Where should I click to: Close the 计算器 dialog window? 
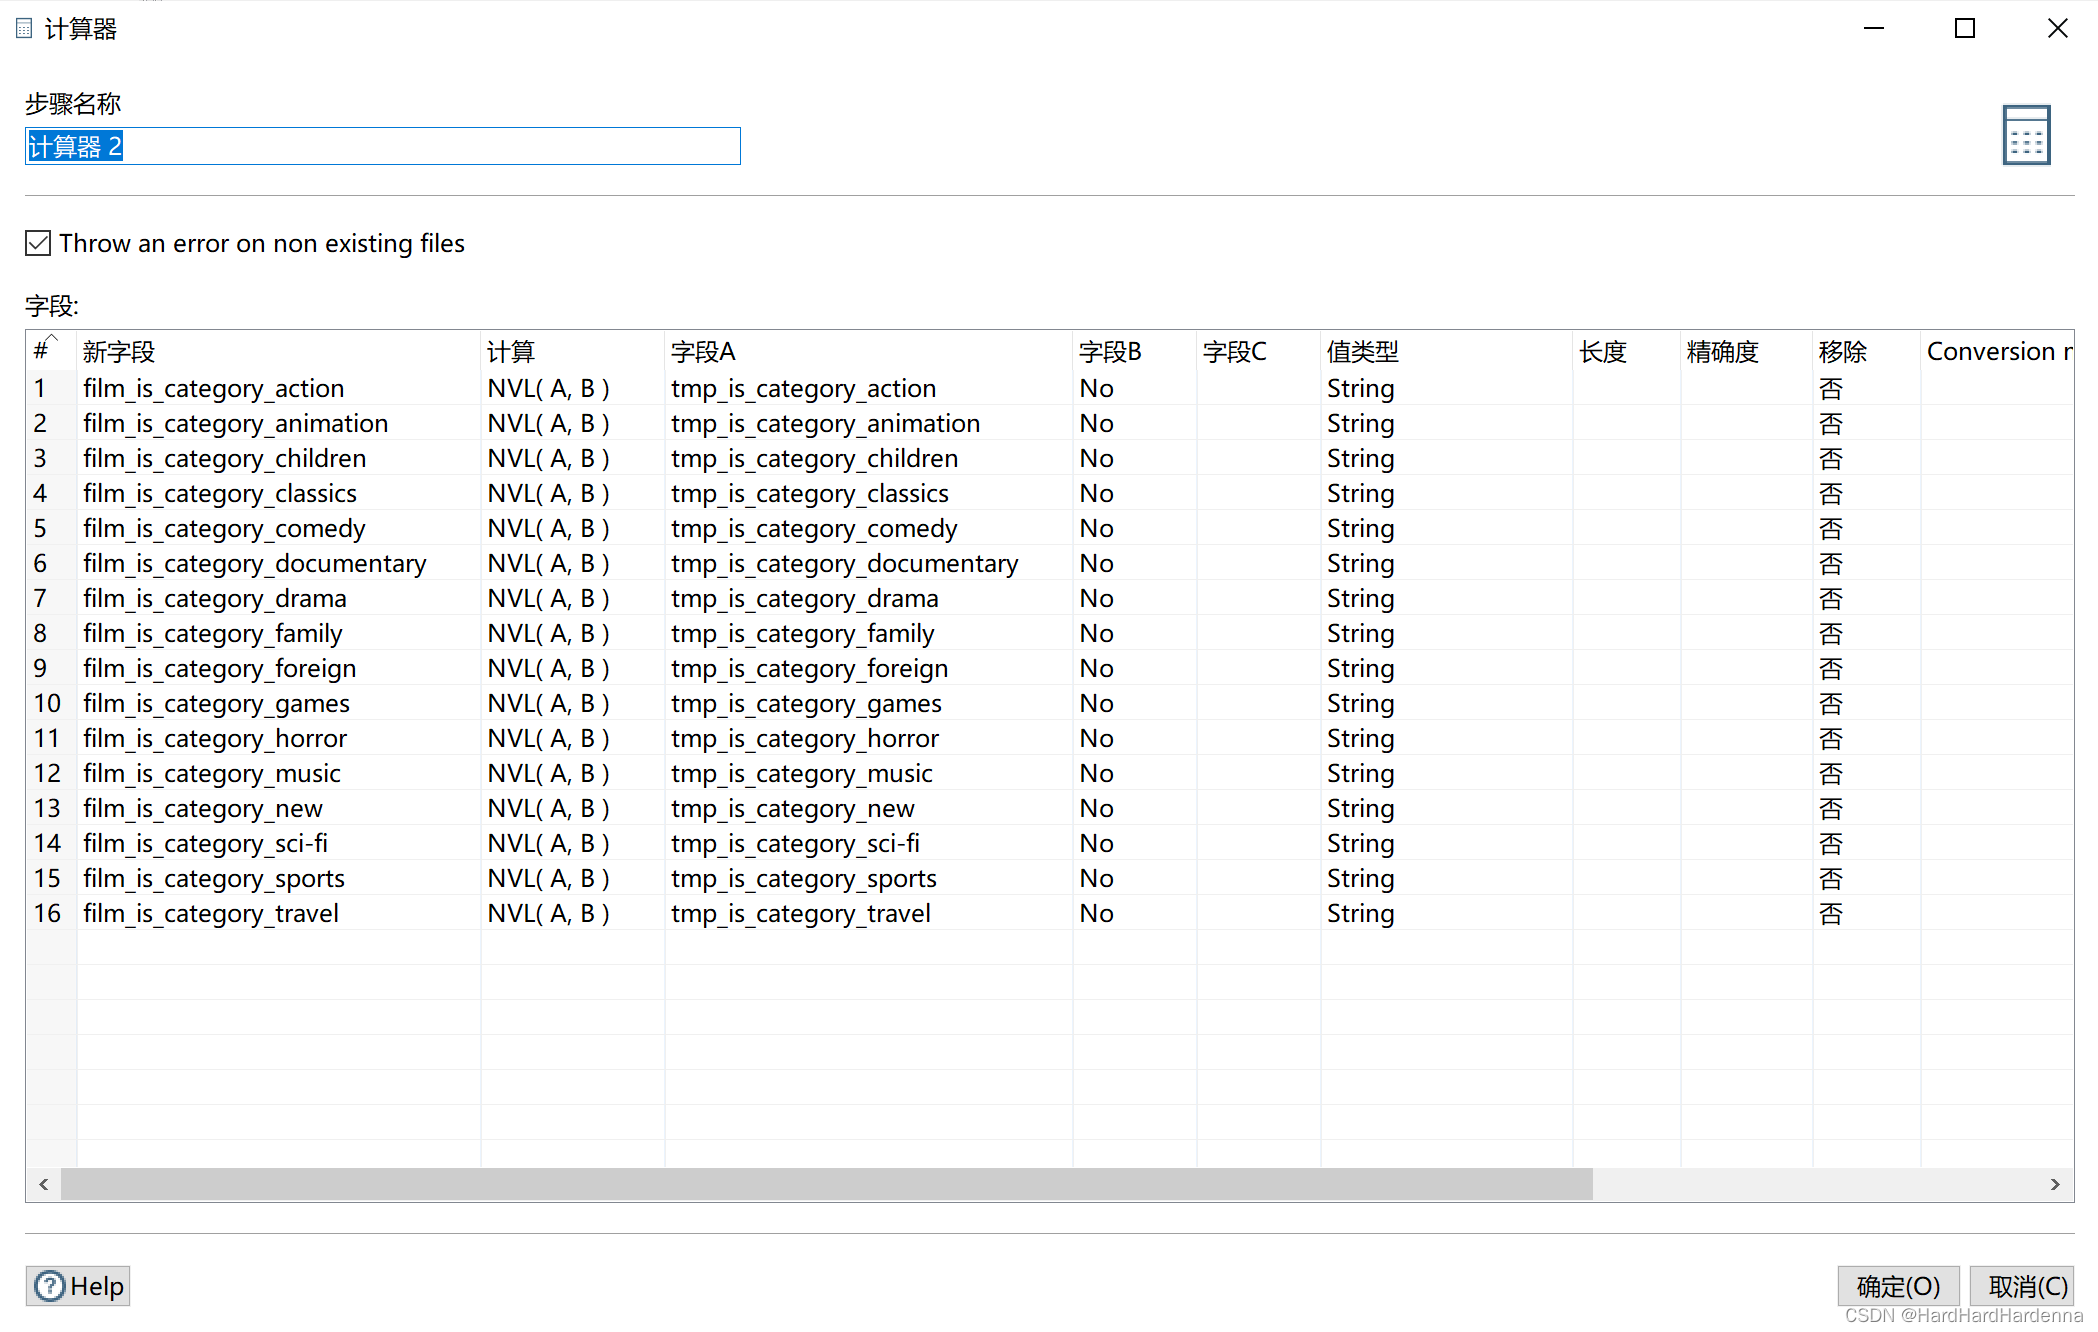(x=2057, y=28)
